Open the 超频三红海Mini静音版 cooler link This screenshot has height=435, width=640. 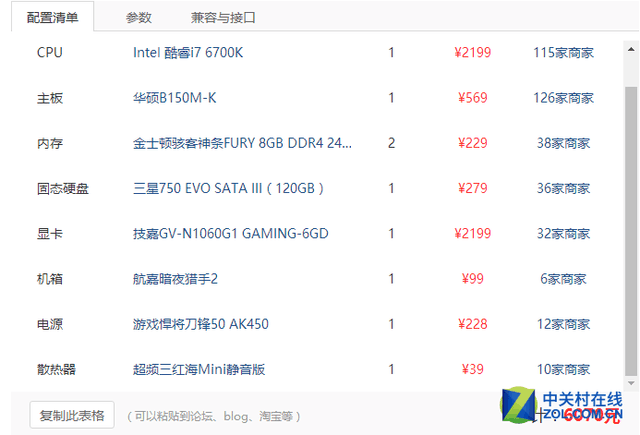coord(199,370)
